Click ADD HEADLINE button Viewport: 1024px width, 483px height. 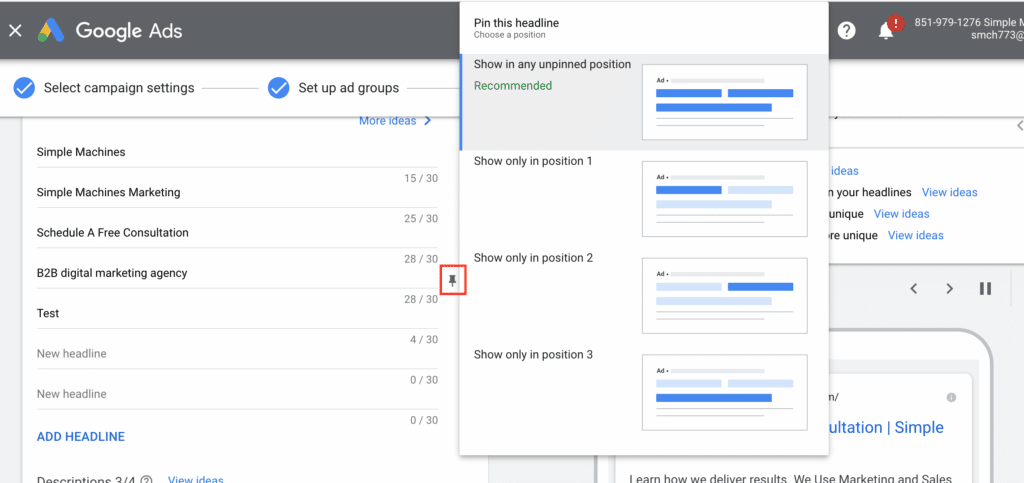pyautogui.click(x=80, y=437)
